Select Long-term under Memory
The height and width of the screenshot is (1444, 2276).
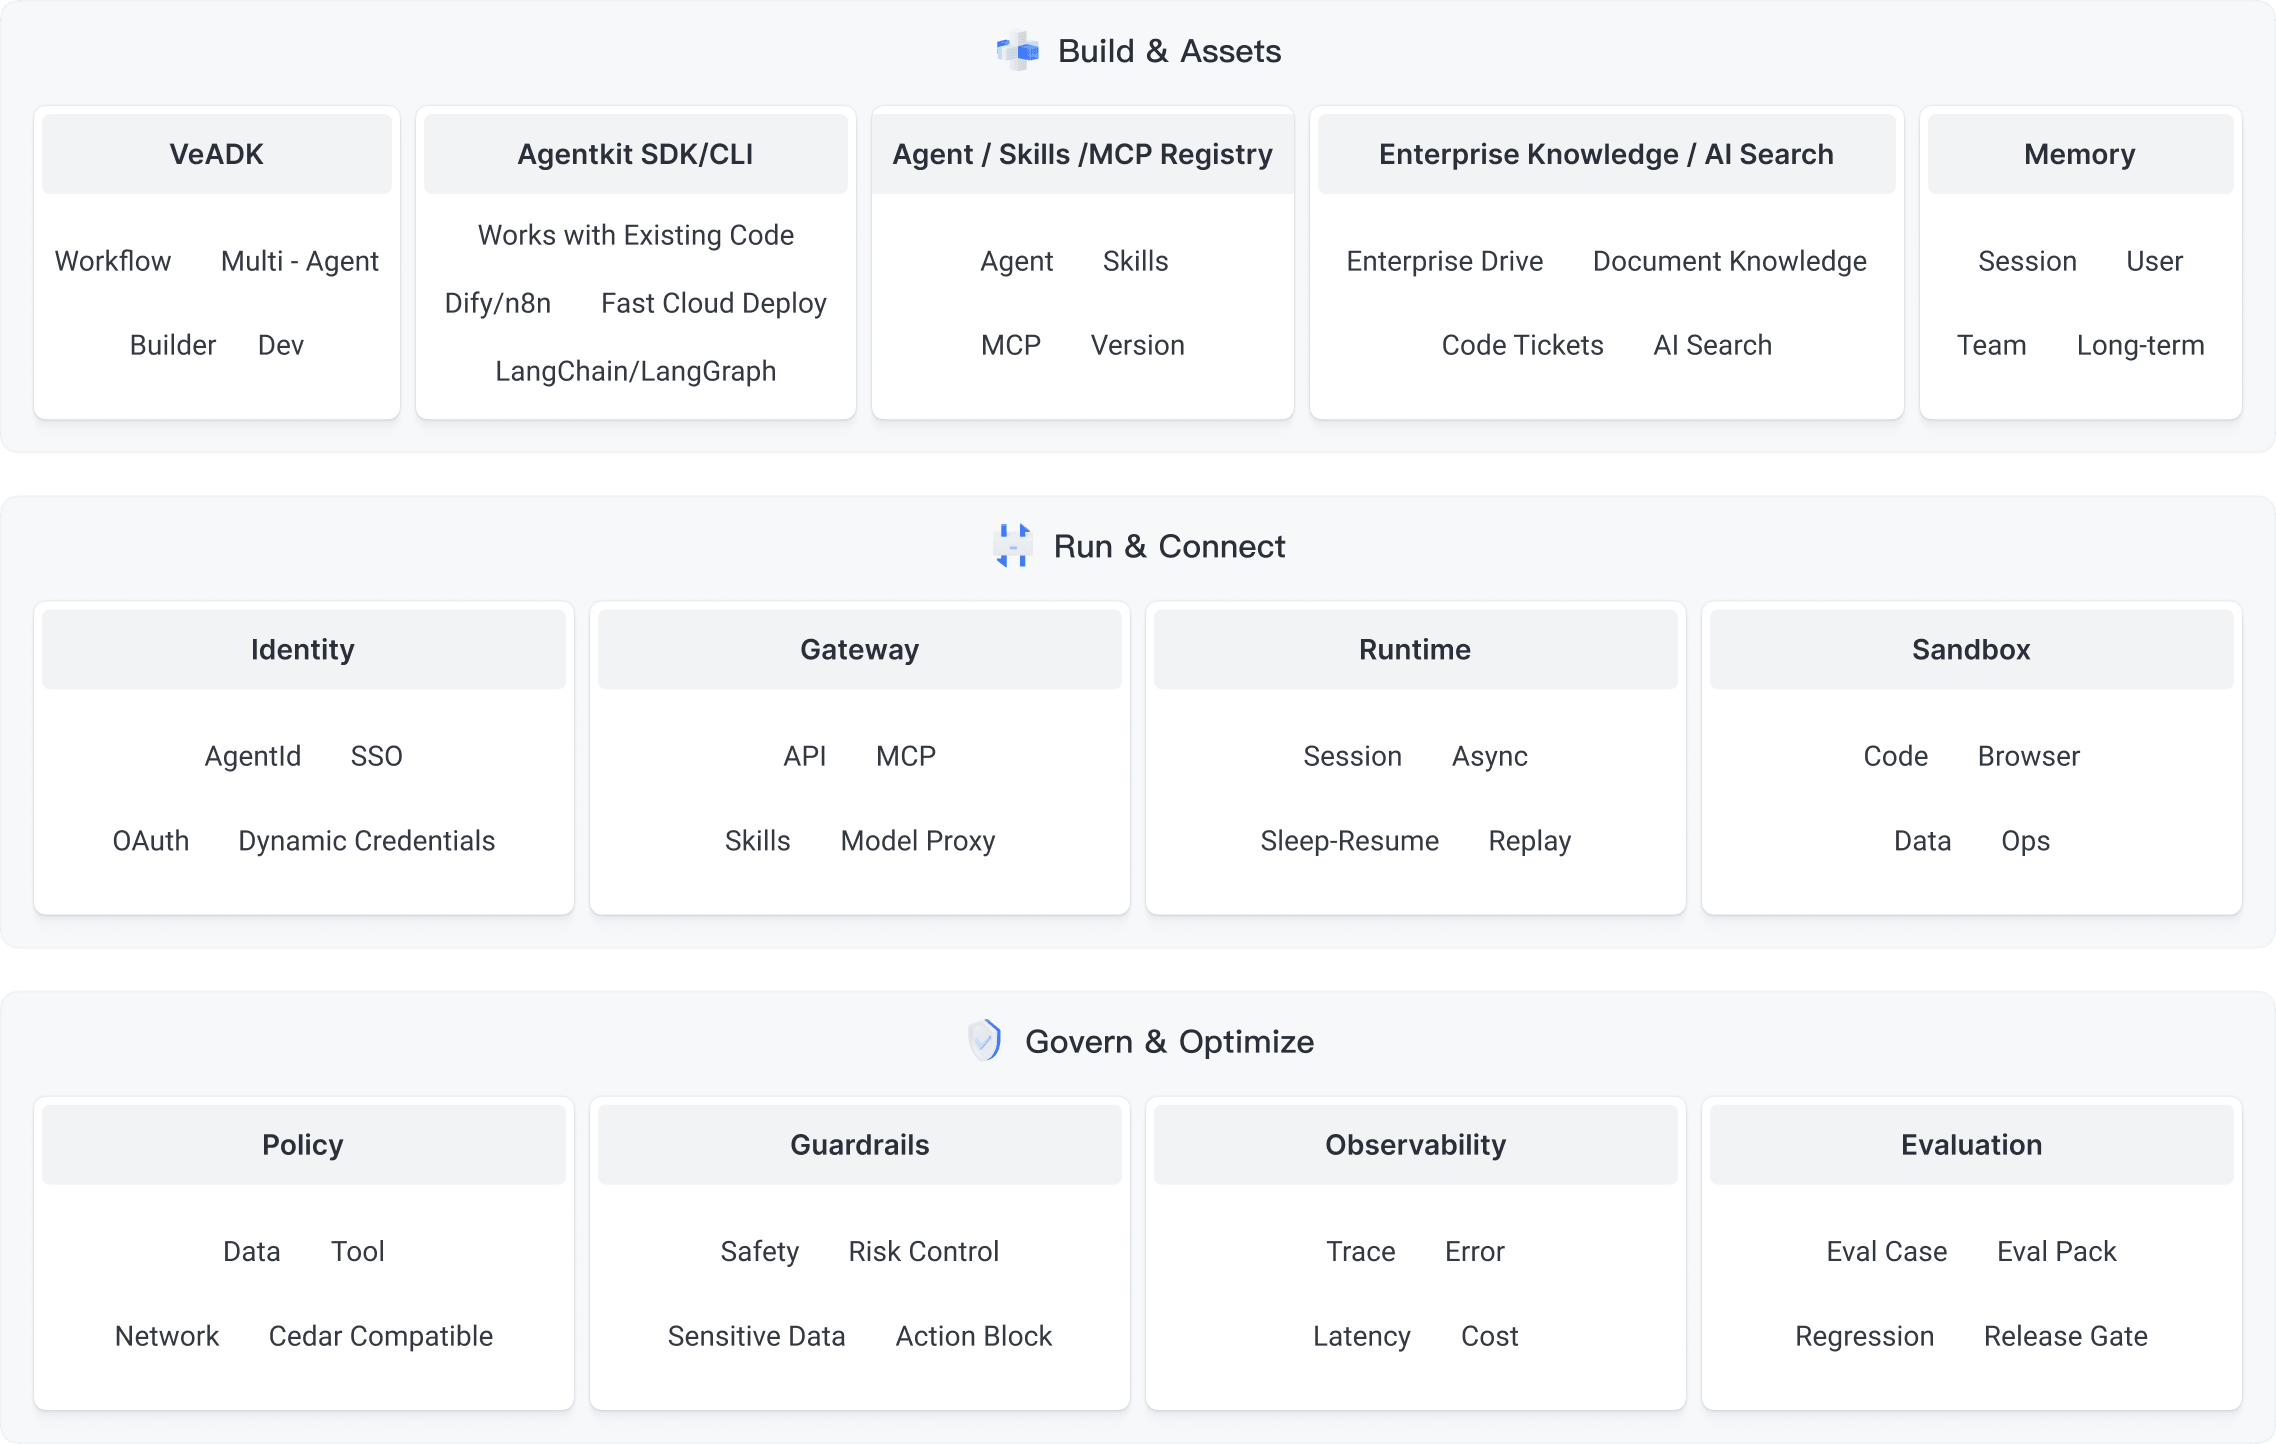[2141, 345]
